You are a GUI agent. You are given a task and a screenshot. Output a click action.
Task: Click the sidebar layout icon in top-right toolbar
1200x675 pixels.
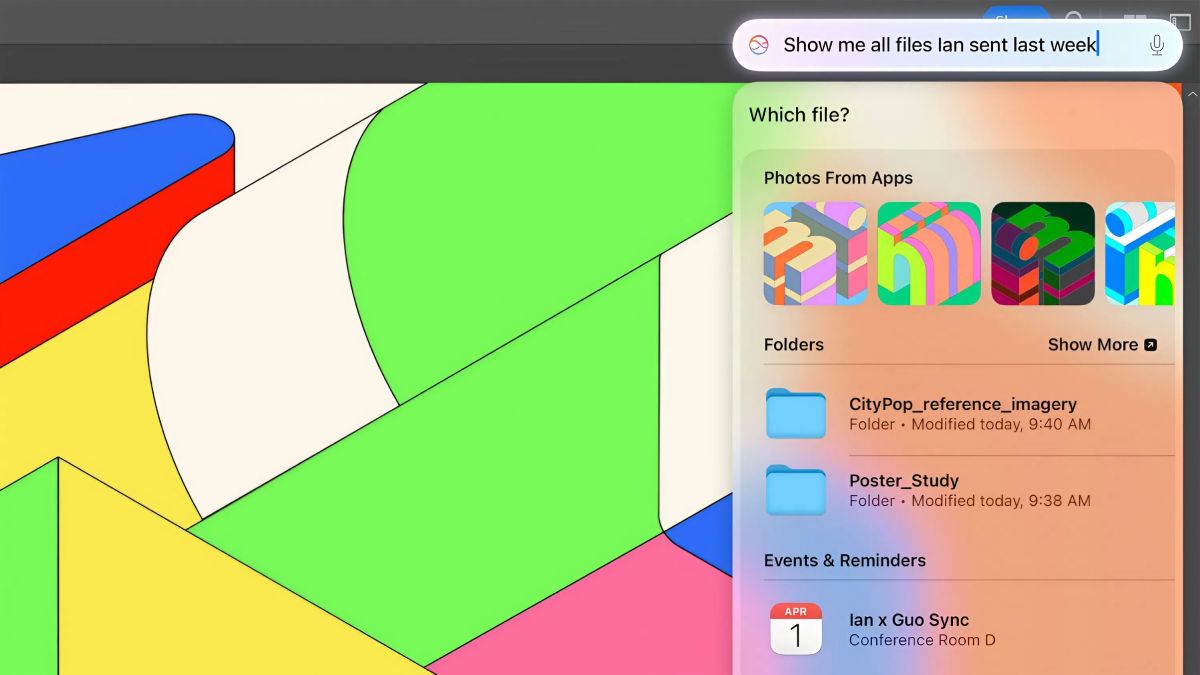click(x=1181, y=22)
